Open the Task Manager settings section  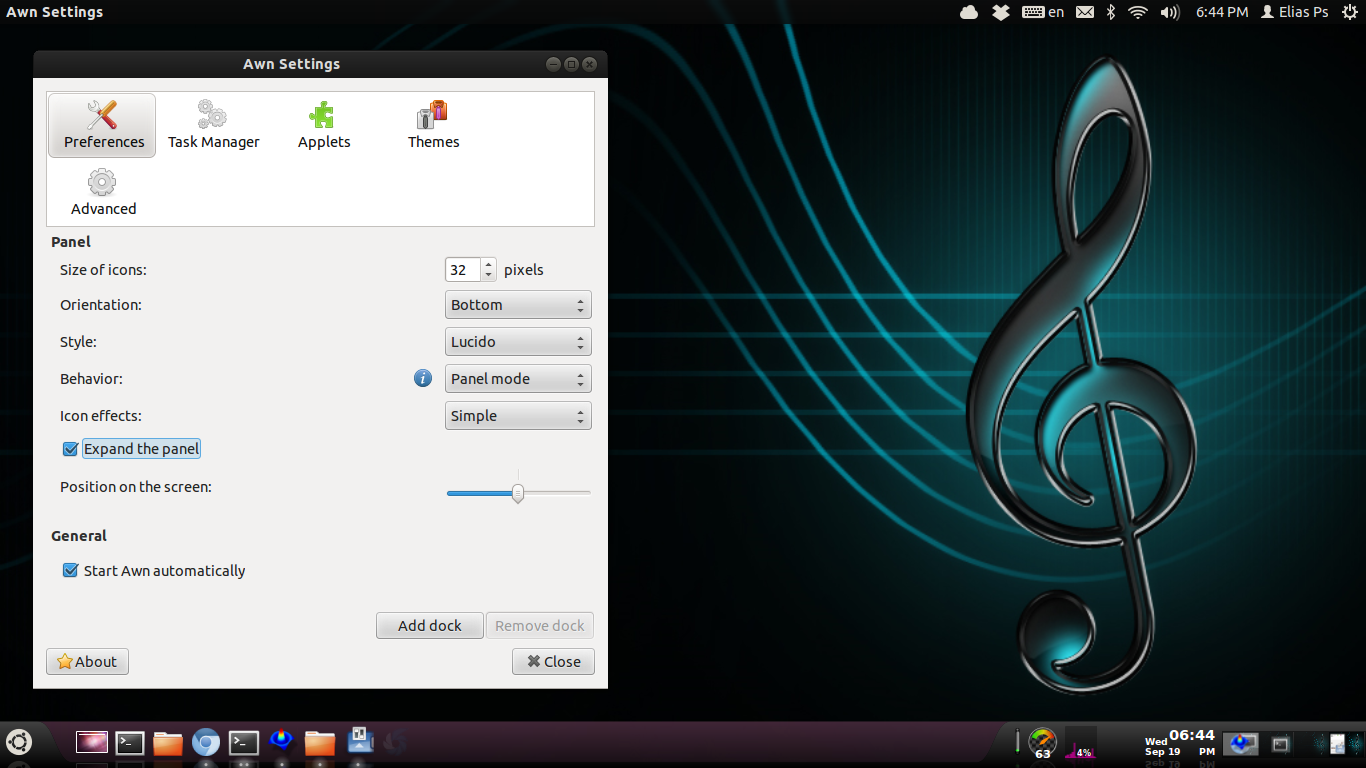pos(213,125)
